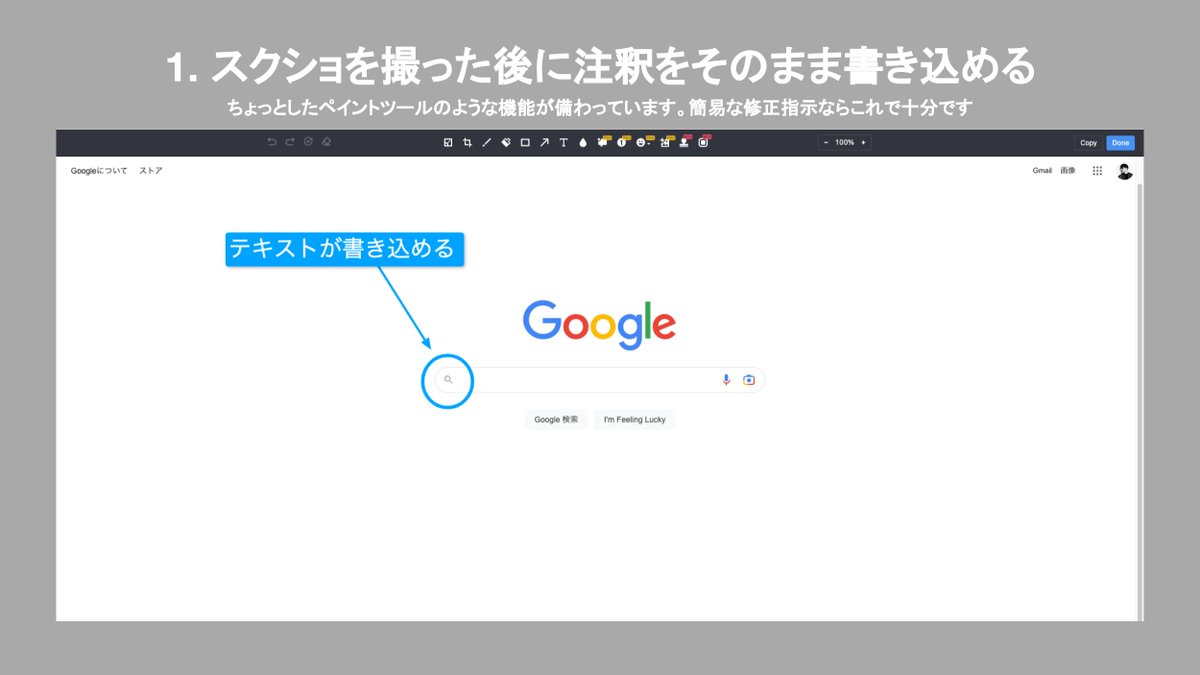Click the circular reset icon in toolbar
Image resolution: width=1200 pixels, height=675 pixels.
click(308, 142)
